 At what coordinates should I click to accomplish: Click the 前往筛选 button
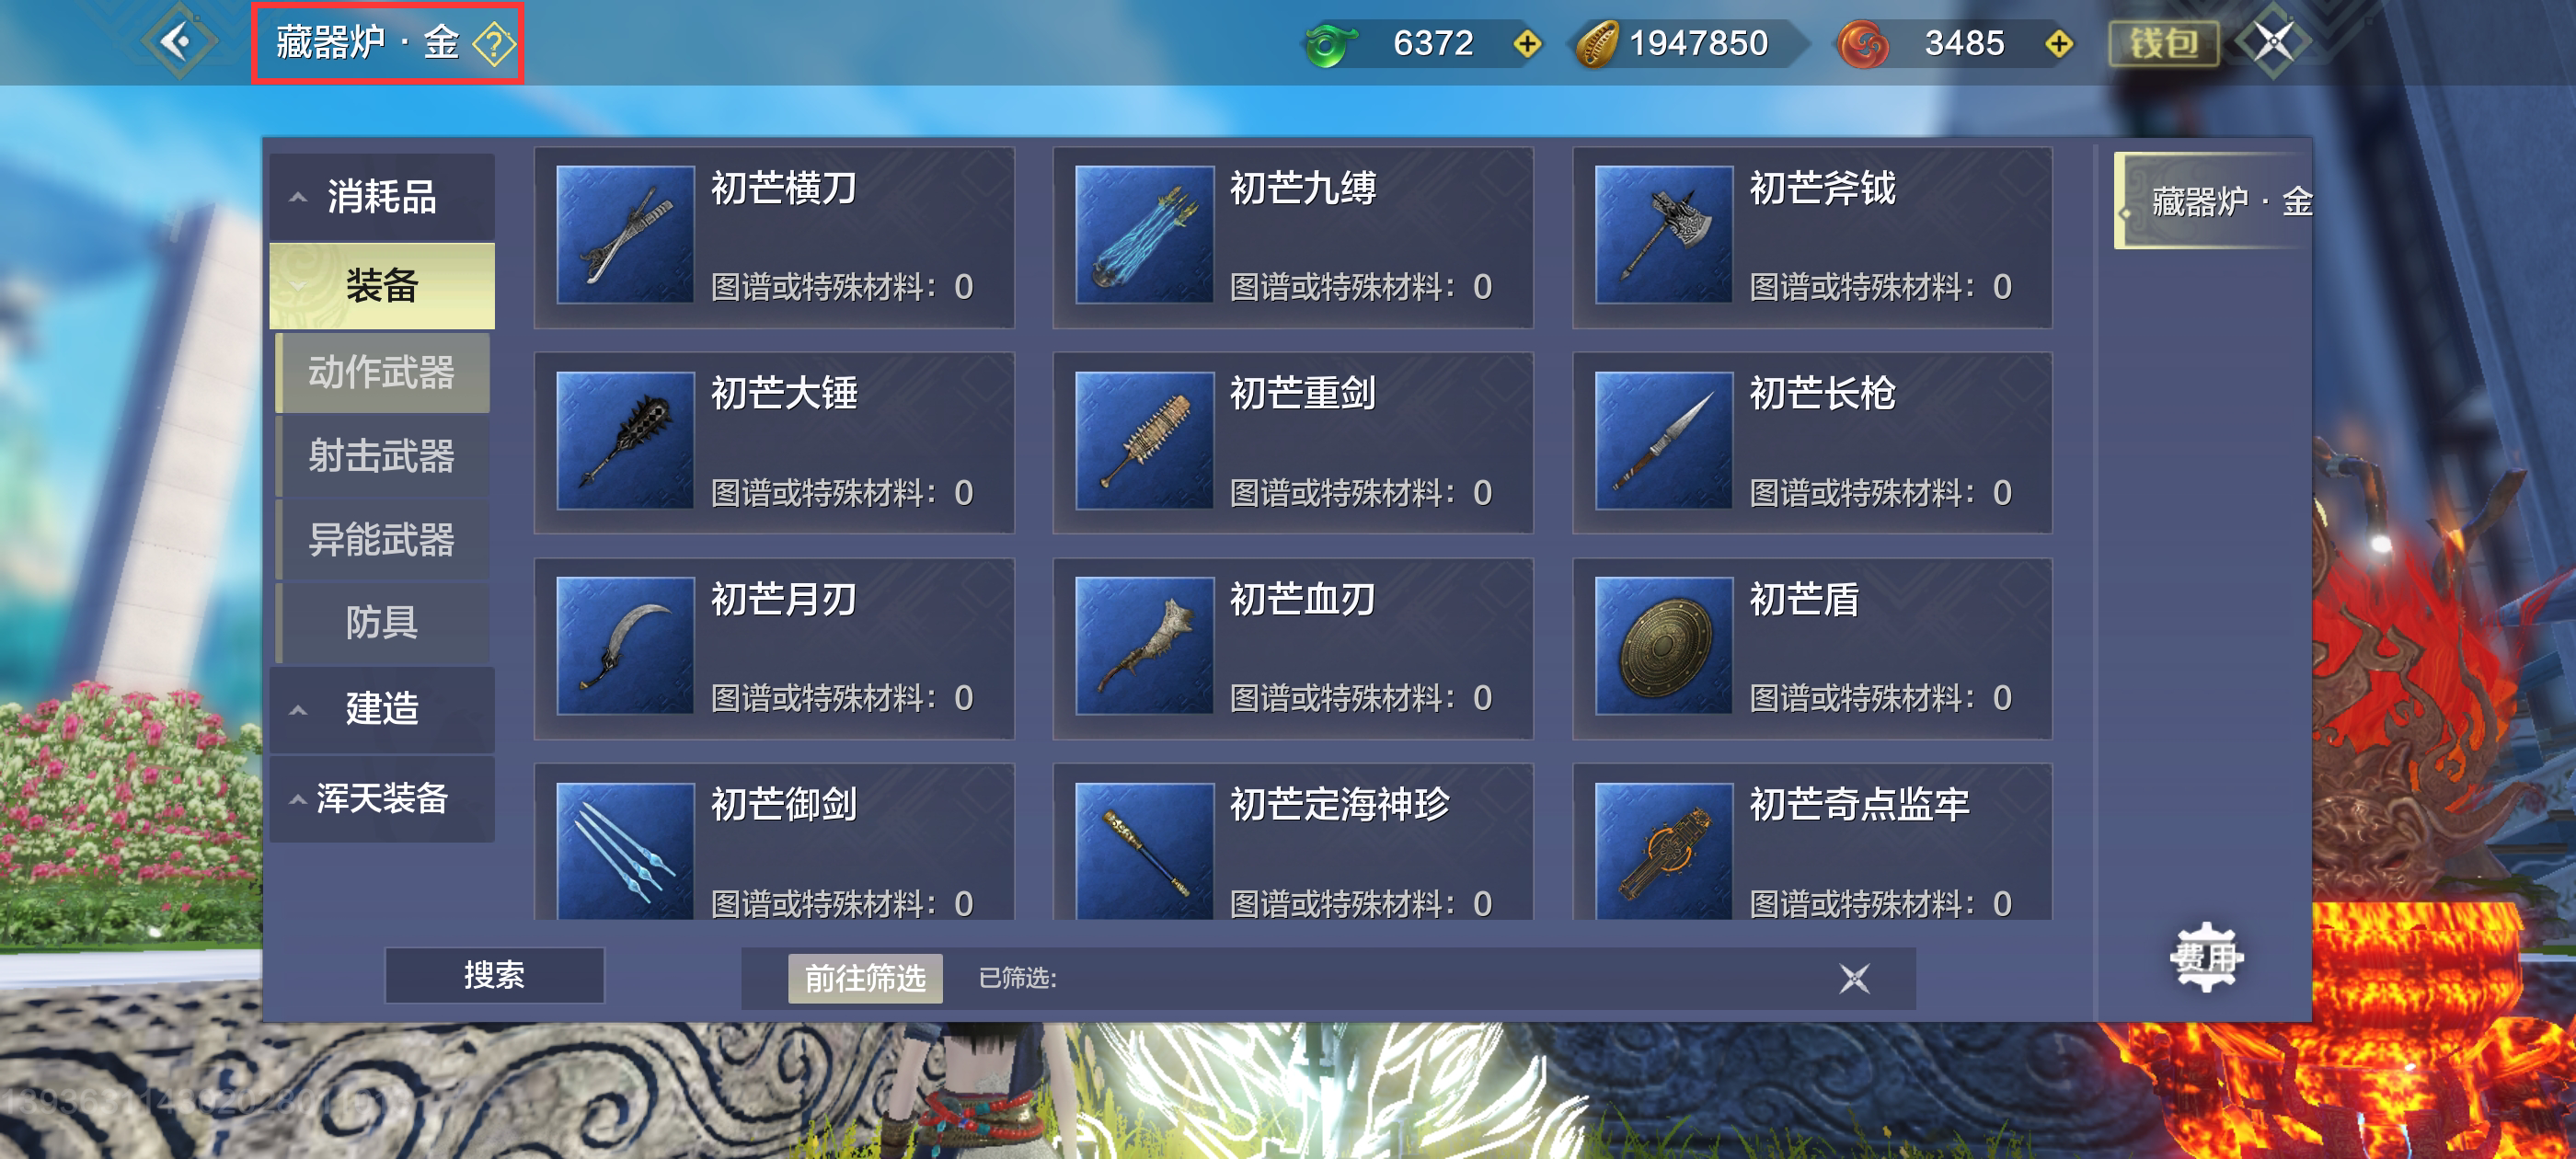click(x=865, y=978)
